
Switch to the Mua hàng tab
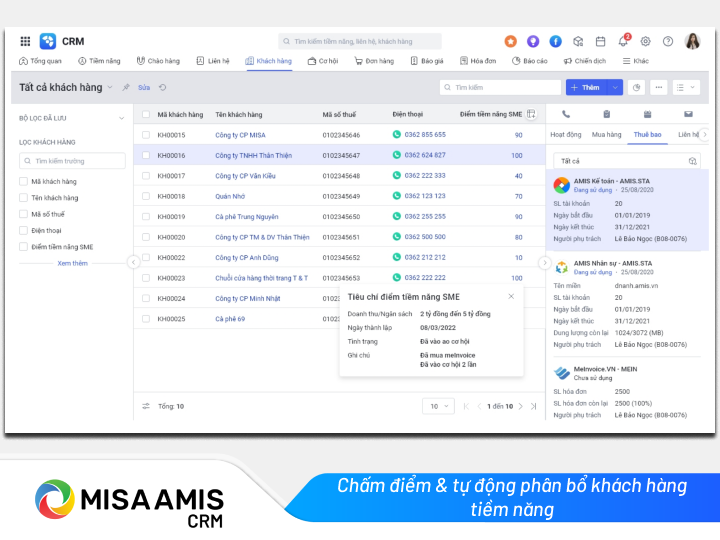(x=607, y=135)
